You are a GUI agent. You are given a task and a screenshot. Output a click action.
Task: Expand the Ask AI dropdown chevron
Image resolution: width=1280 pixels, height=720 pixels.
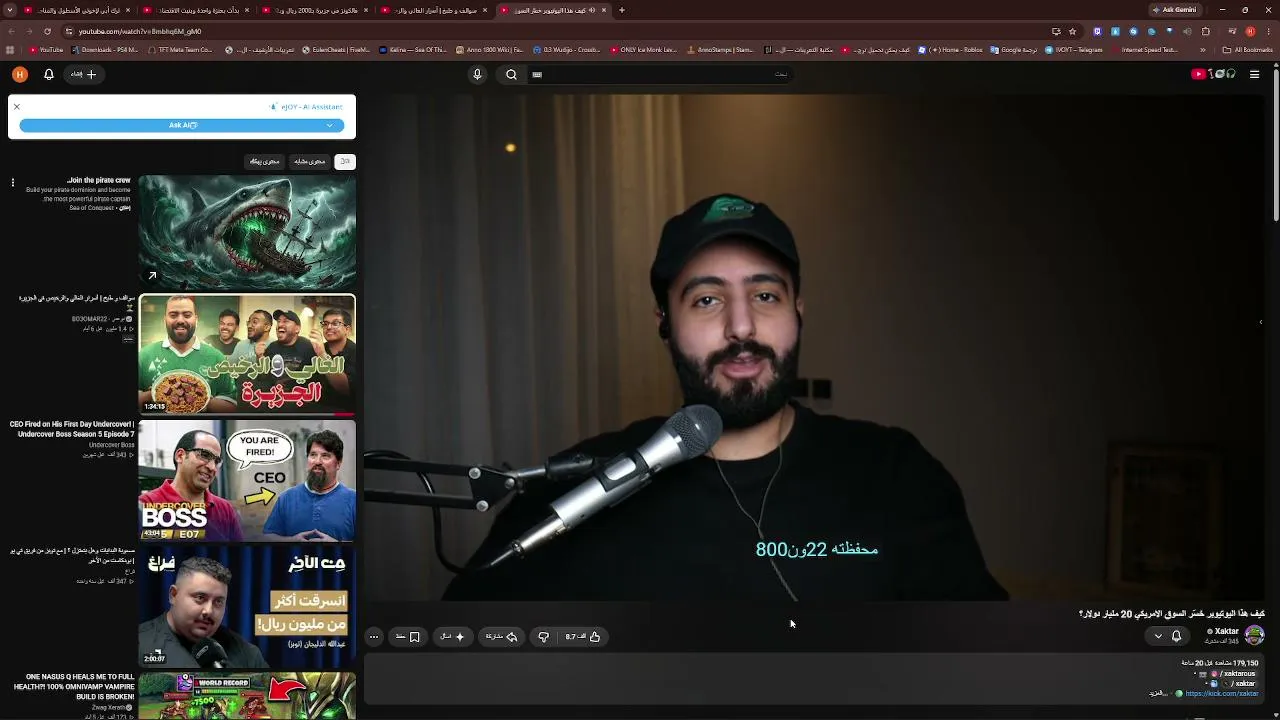(329, 125)
